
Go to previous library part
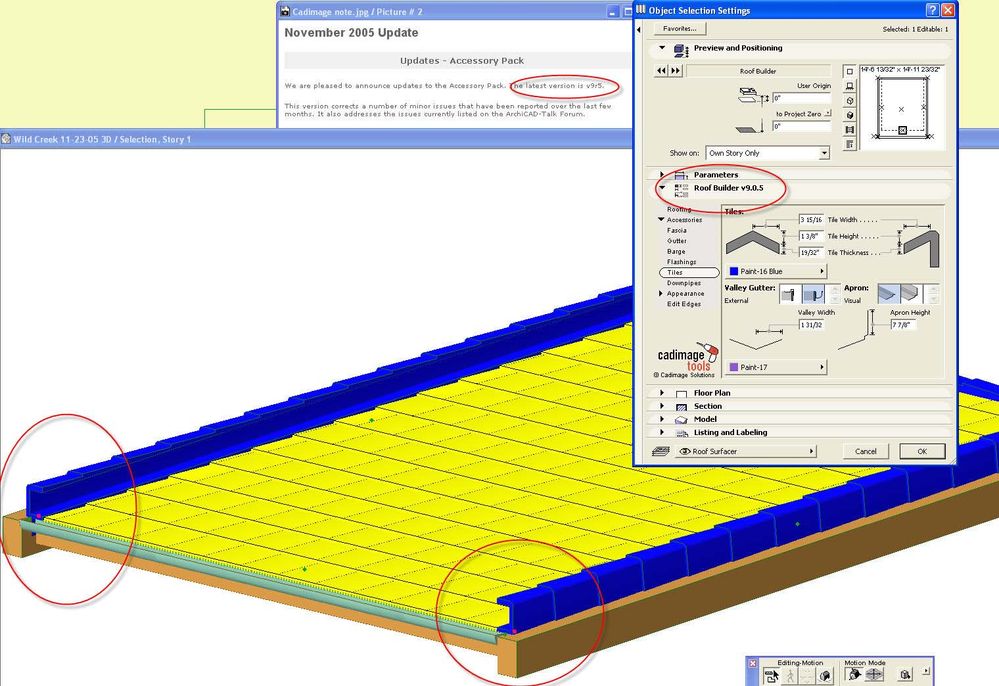click(661, 71)
